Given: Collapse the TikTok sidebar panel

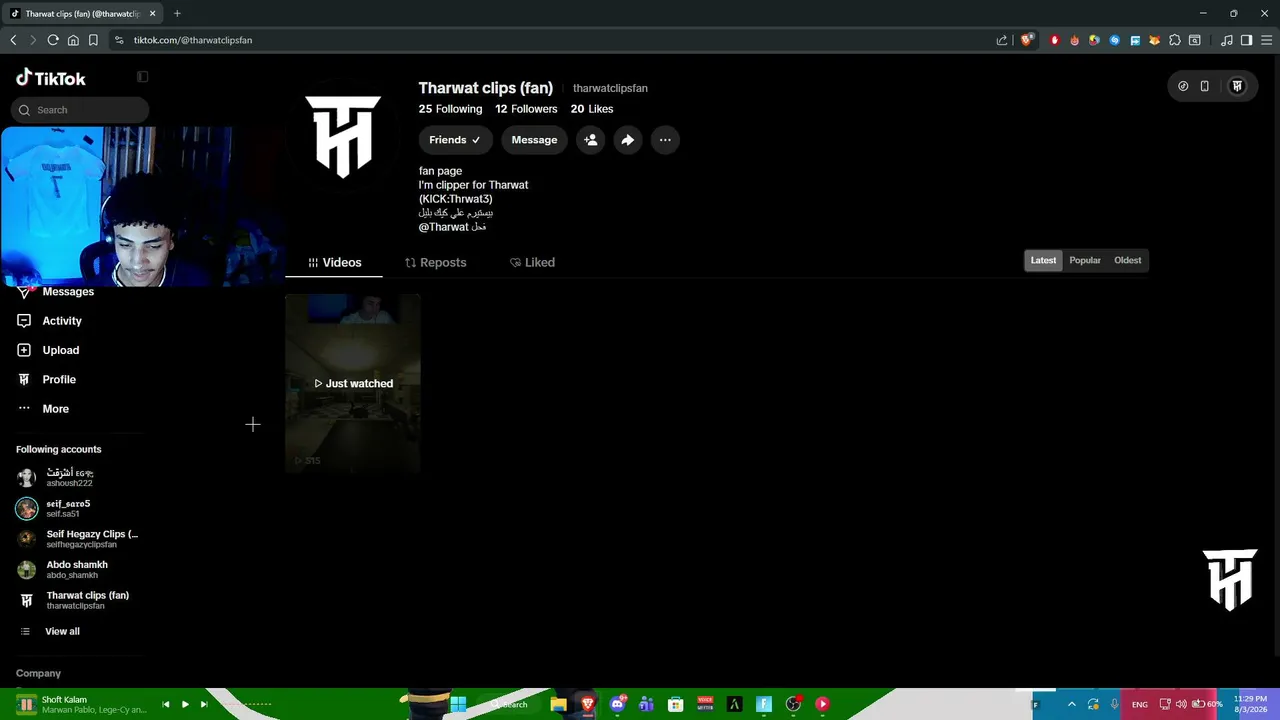Looking at the screenshot, I should tap(142, 77).
